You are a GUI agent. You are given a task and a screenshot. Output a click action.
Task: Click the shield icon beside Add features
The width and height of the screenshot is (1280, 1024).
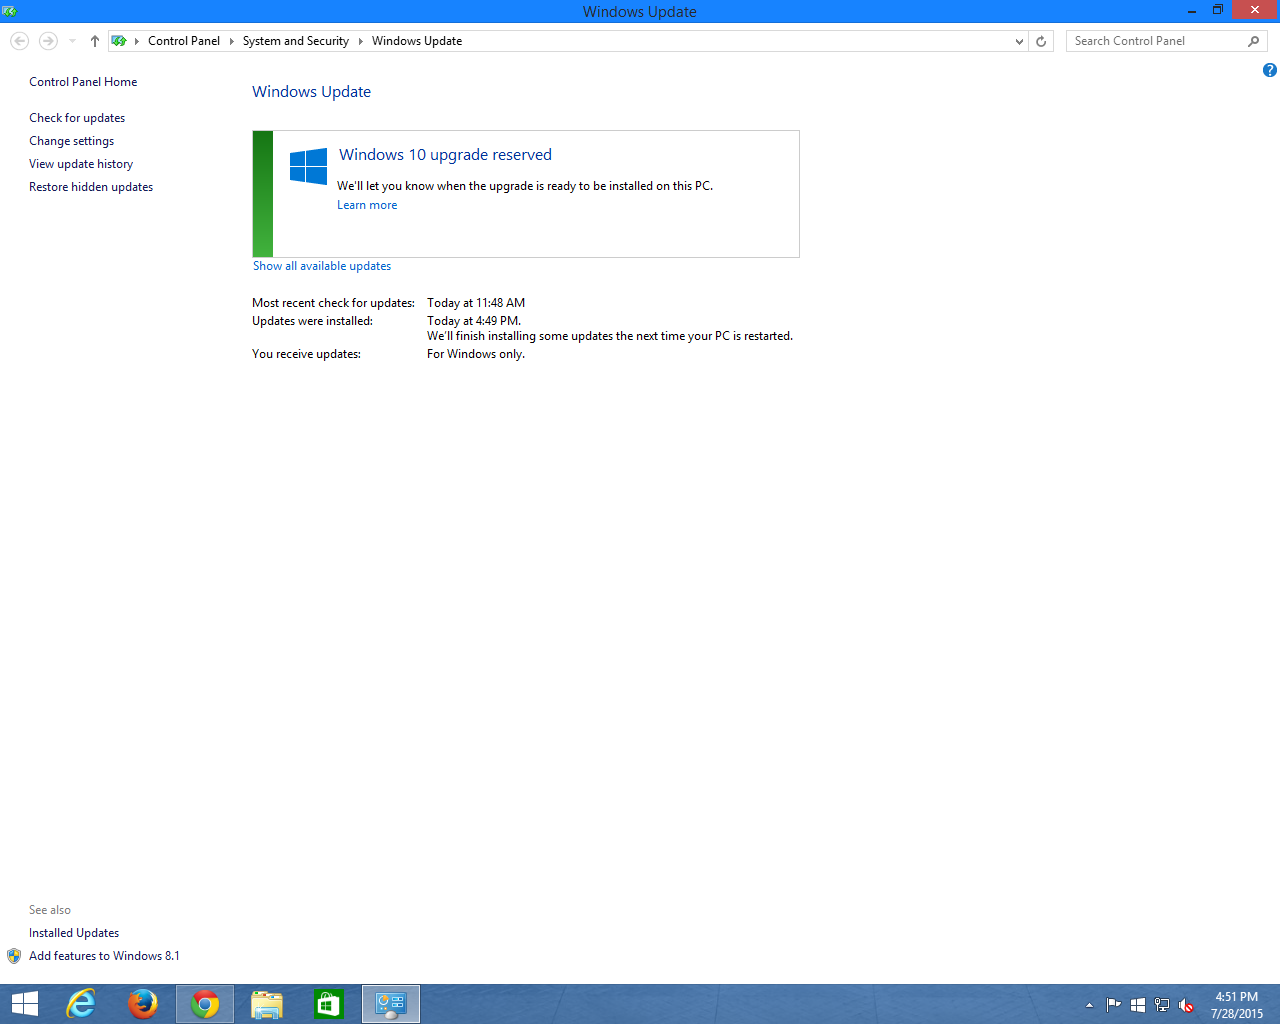pos(14,956)
